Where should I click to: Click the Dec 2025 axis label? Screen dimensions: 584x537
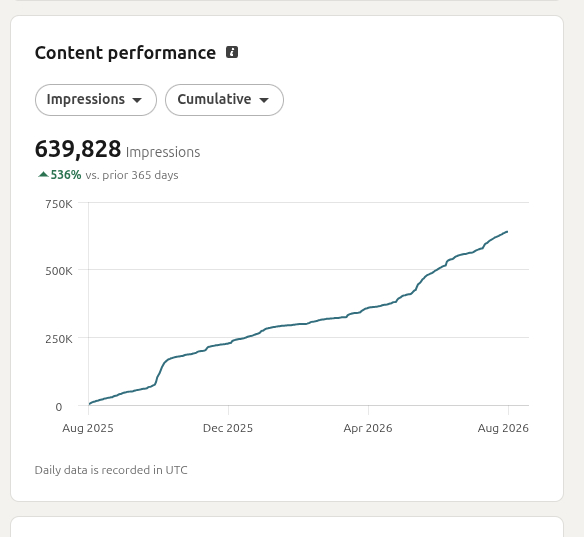tap(228, 428)
